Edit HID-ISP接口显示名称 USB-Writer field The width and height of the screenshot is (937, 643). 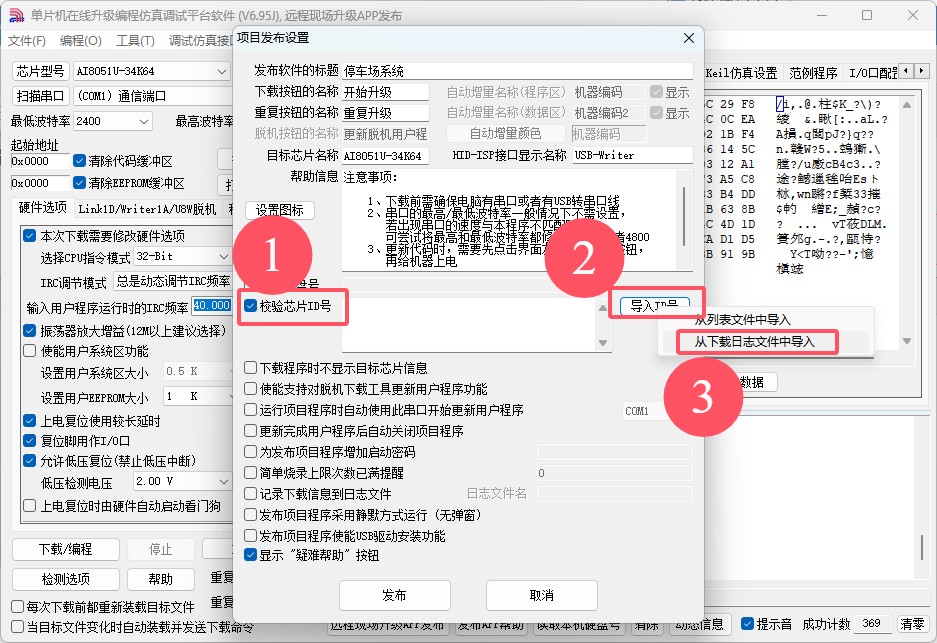tap(632, 155)
